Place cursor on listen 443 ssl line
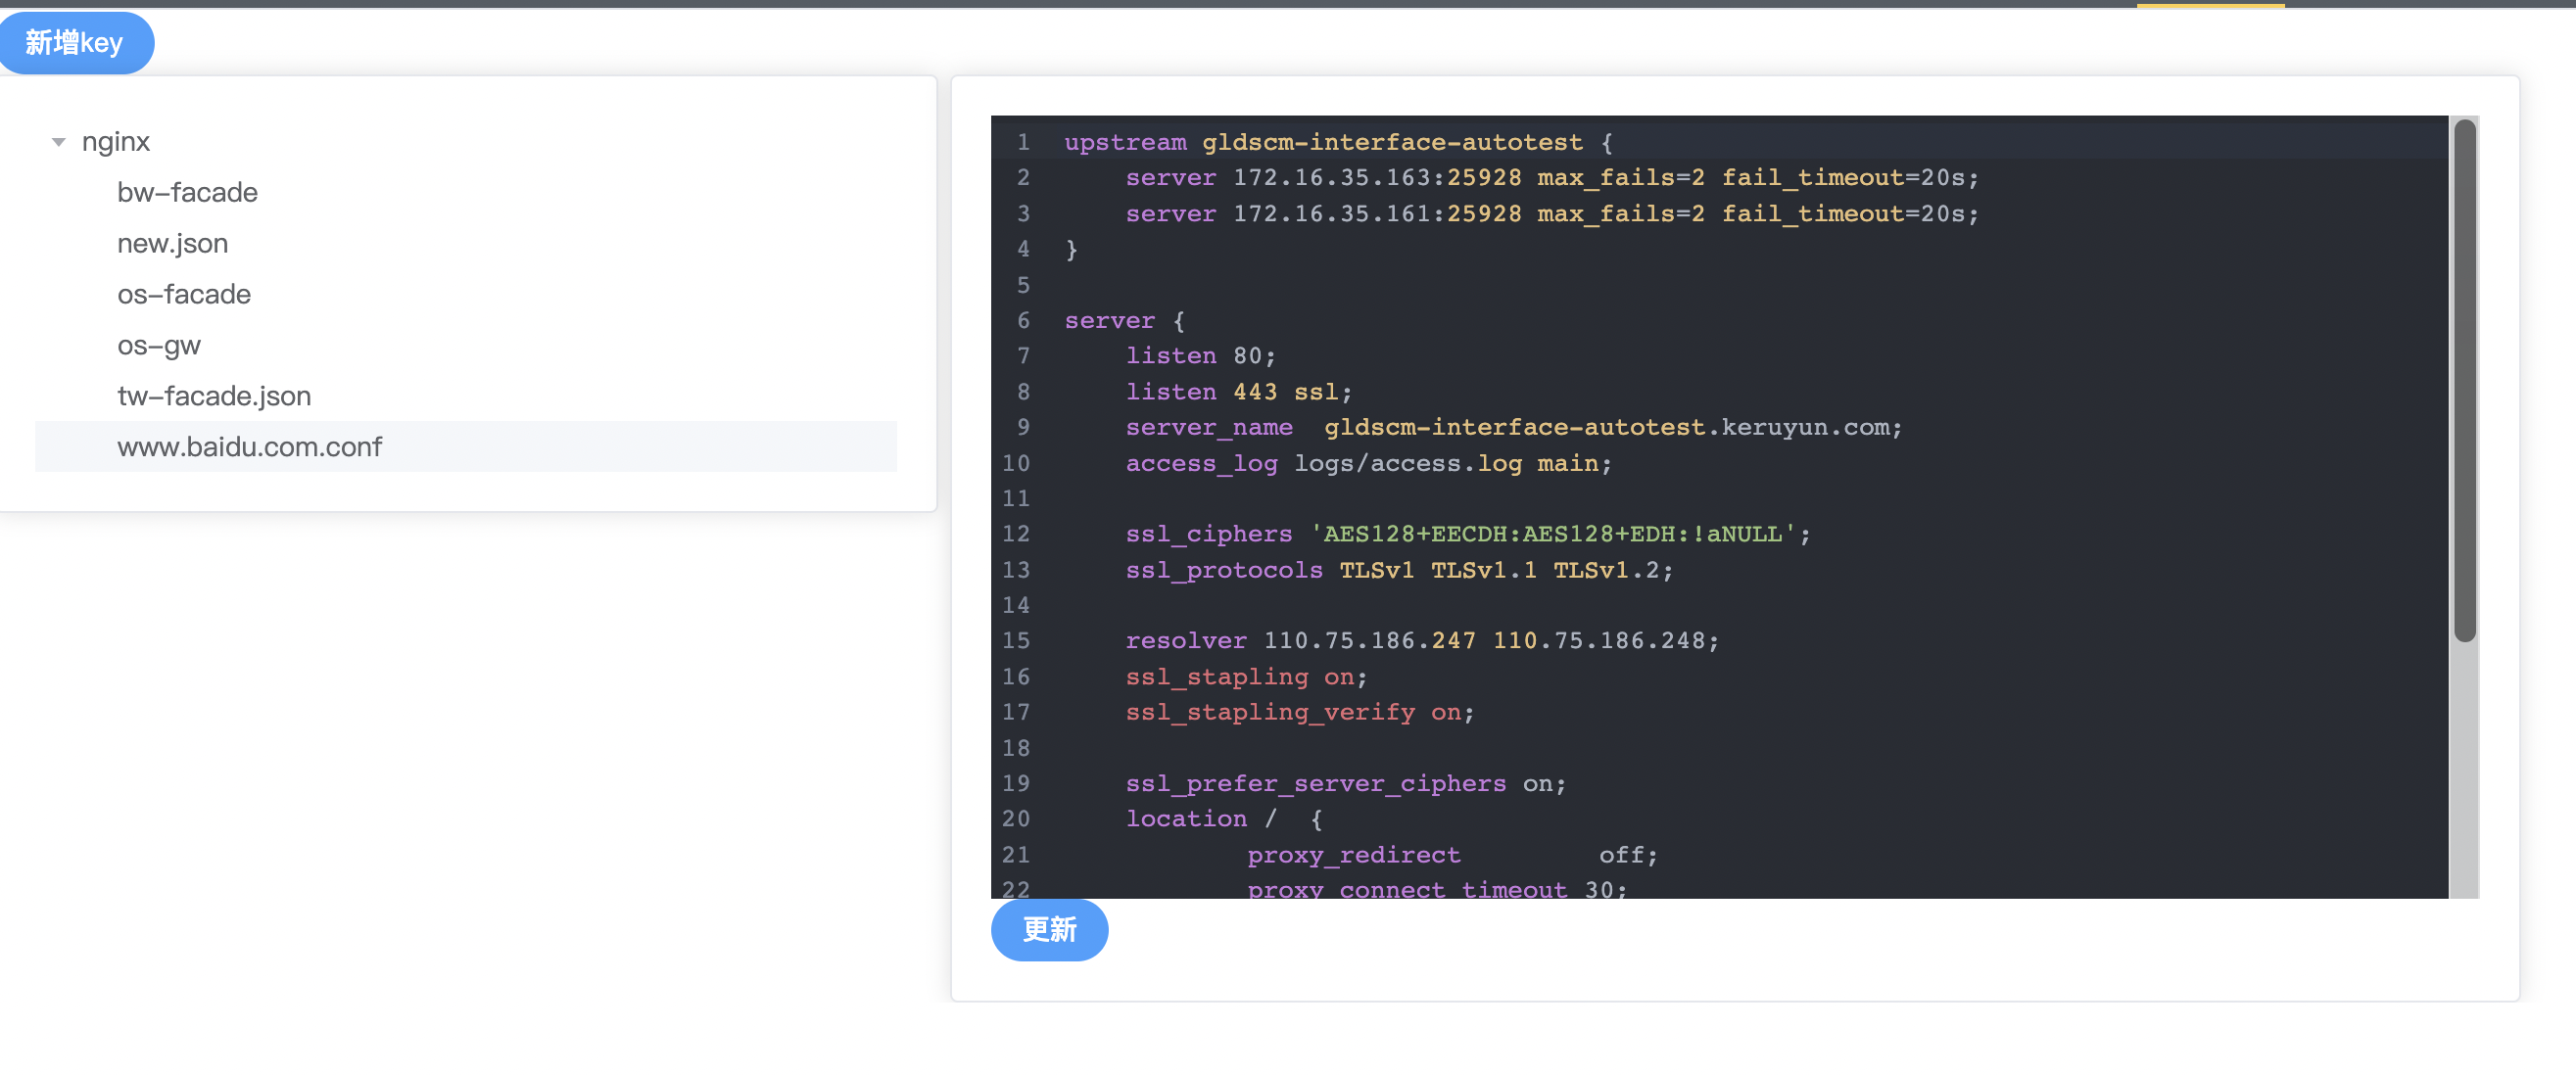2576x1075 pixels. (x=1238, y=392)
